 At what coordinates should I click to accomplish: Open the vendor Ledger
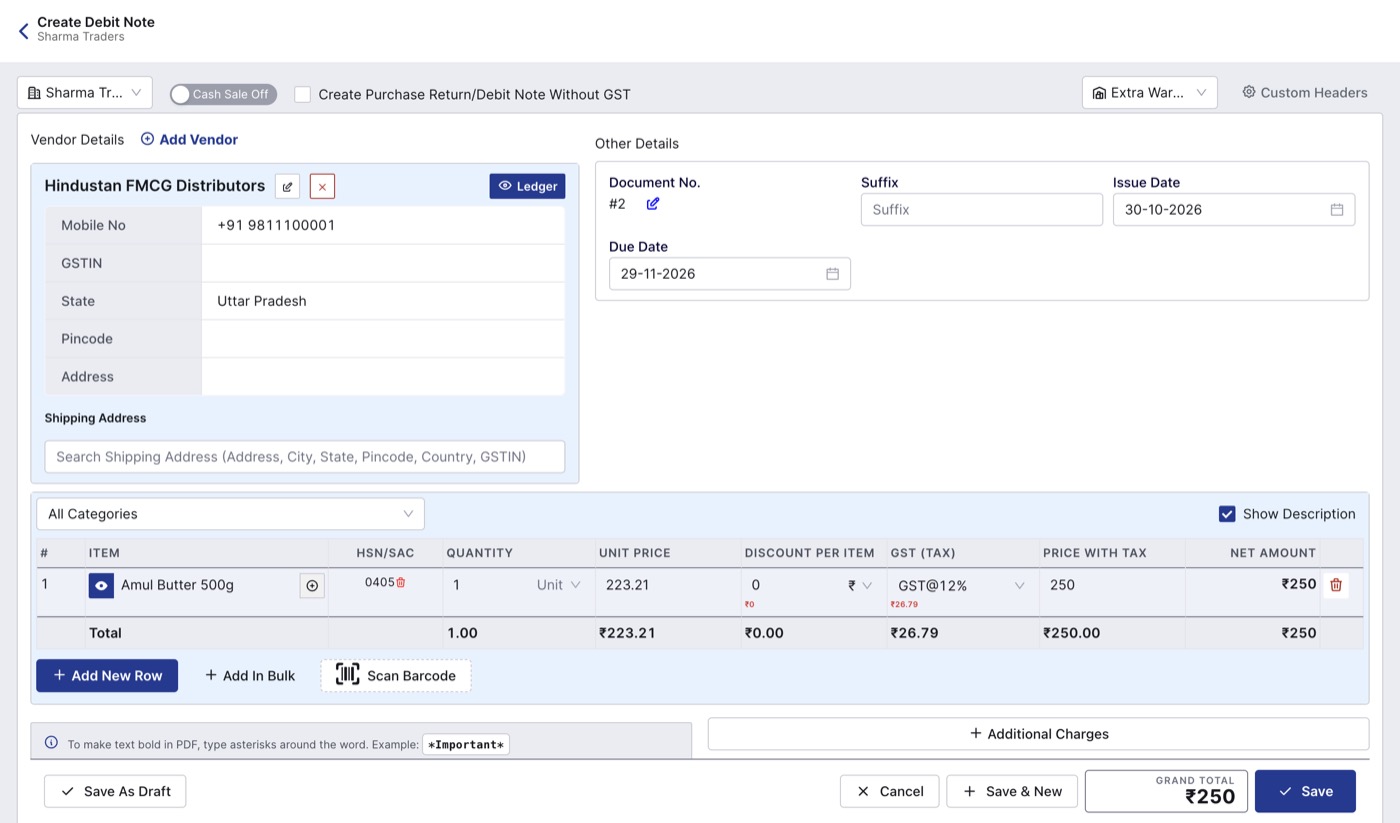pos(527,186)
